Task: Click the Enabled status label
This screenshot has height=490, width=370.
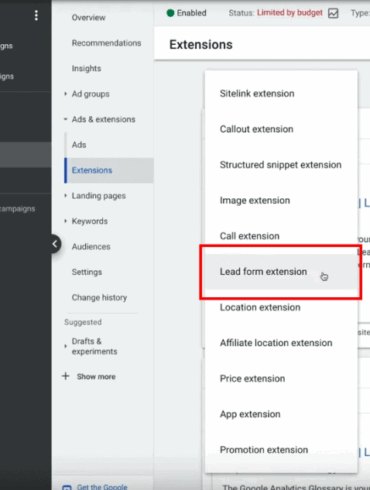Action: click(192, 13)
